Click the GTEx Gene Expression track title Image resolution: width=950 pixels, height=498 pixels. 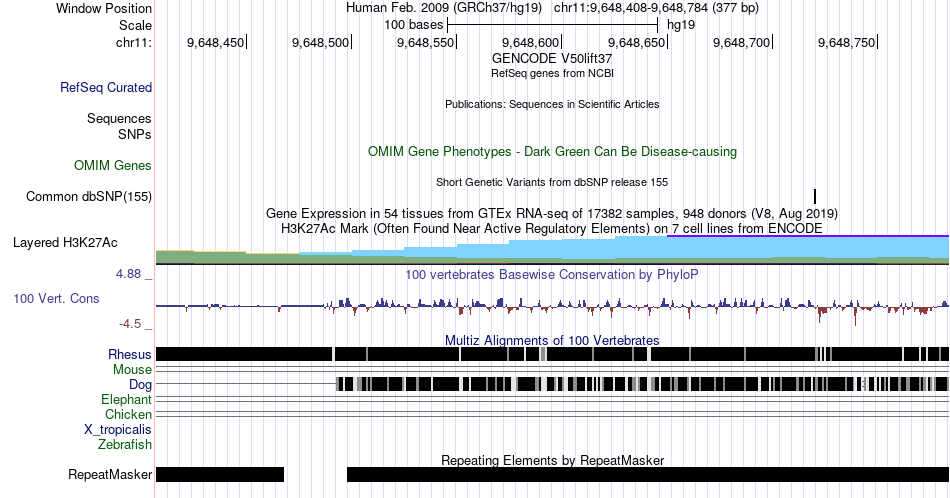552,213
